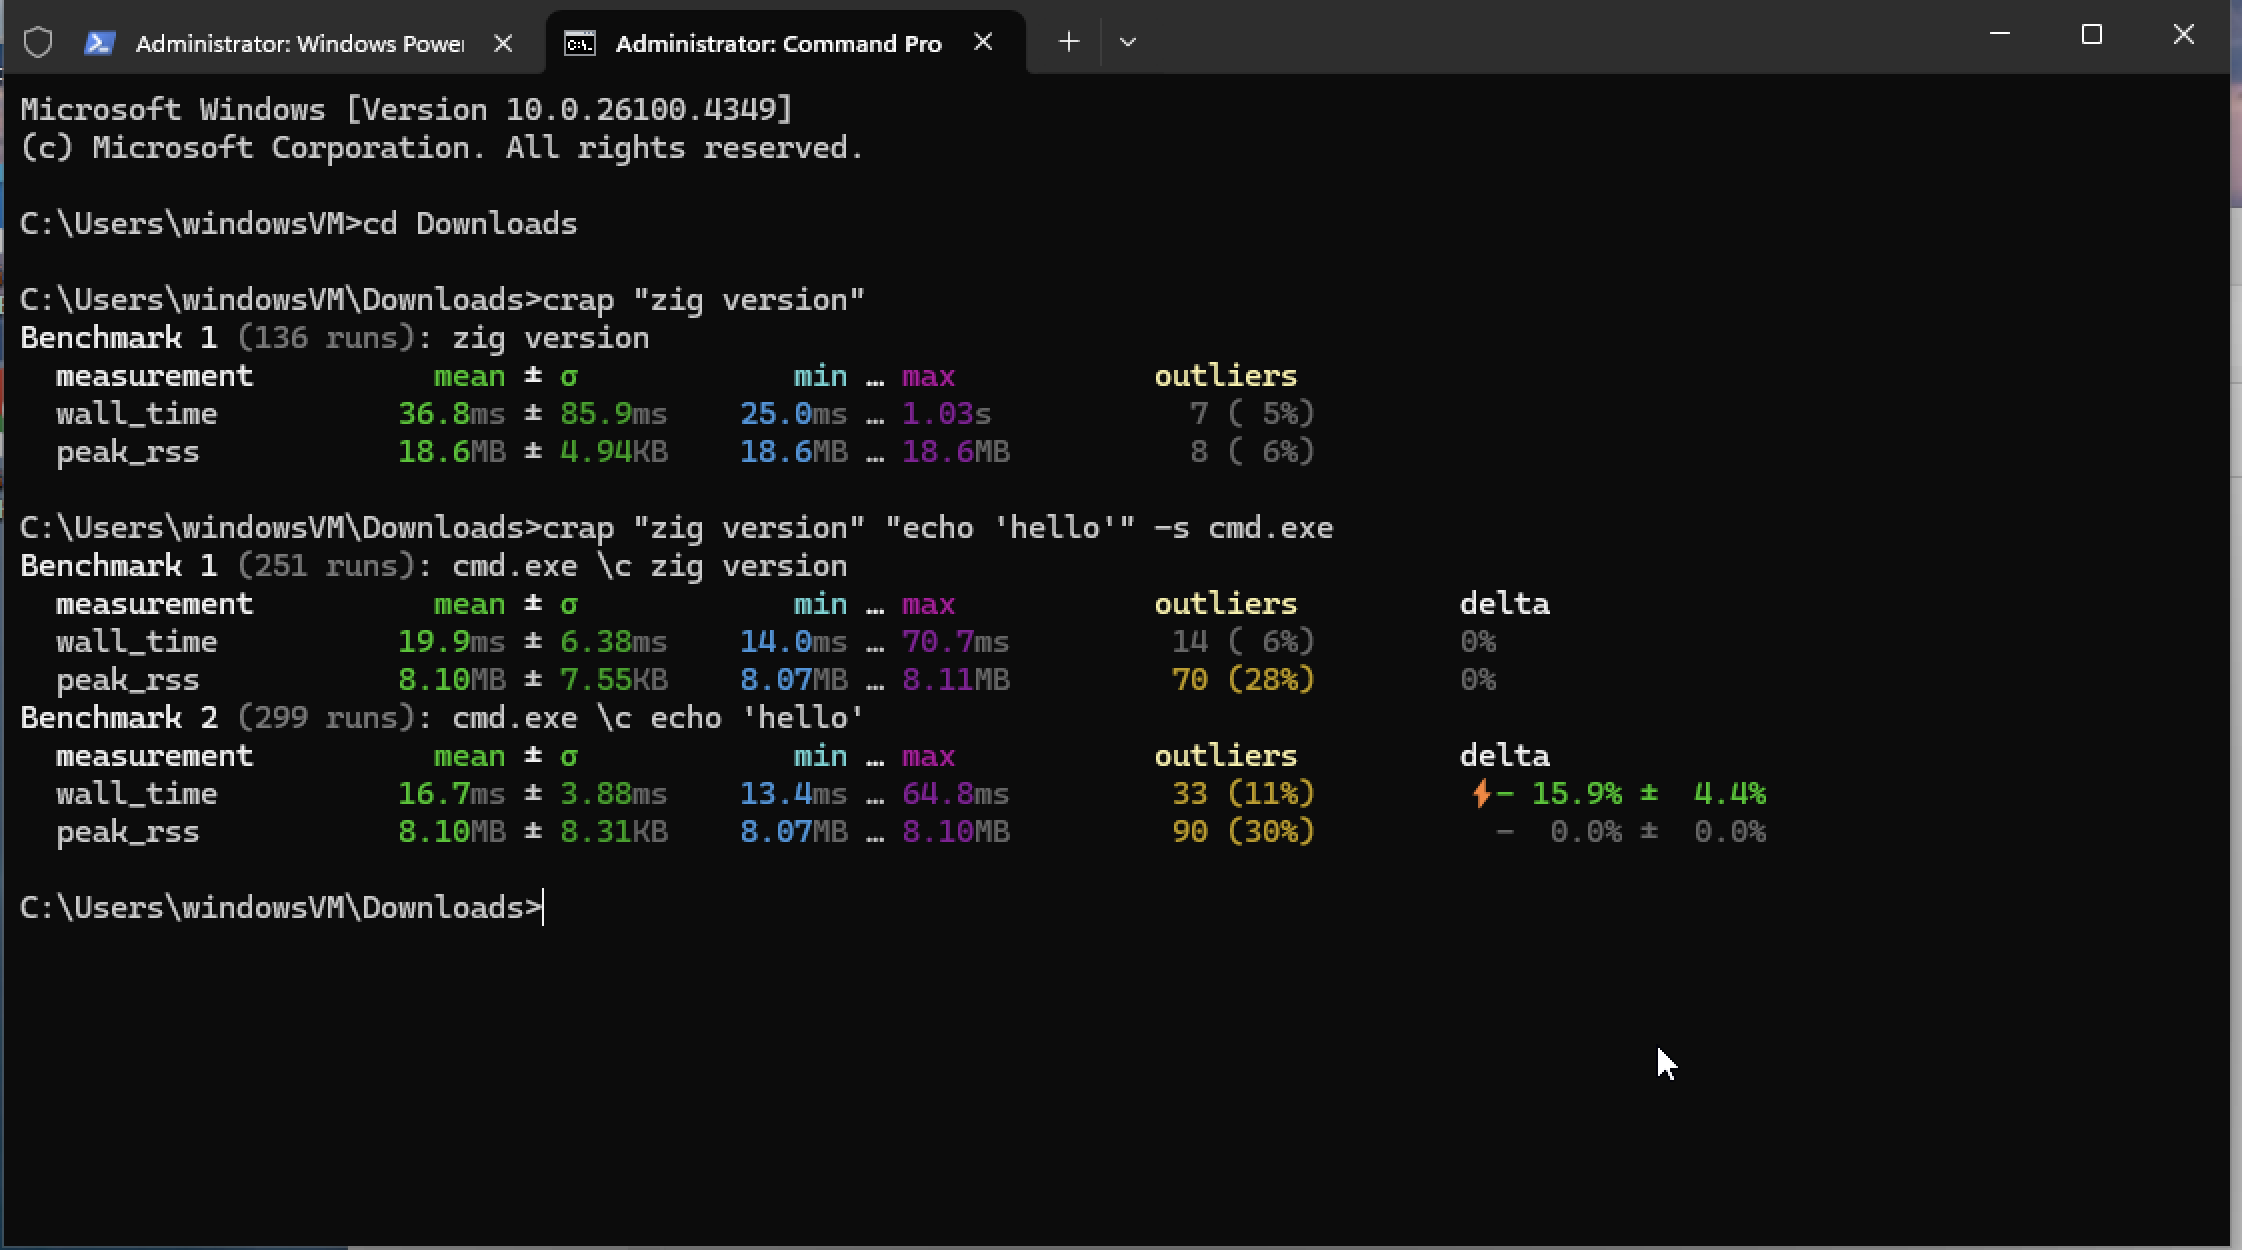The width and height of the screenshot is (2242, 1250).
Task: Close the terminal window
Action: tap(2184, 35)
